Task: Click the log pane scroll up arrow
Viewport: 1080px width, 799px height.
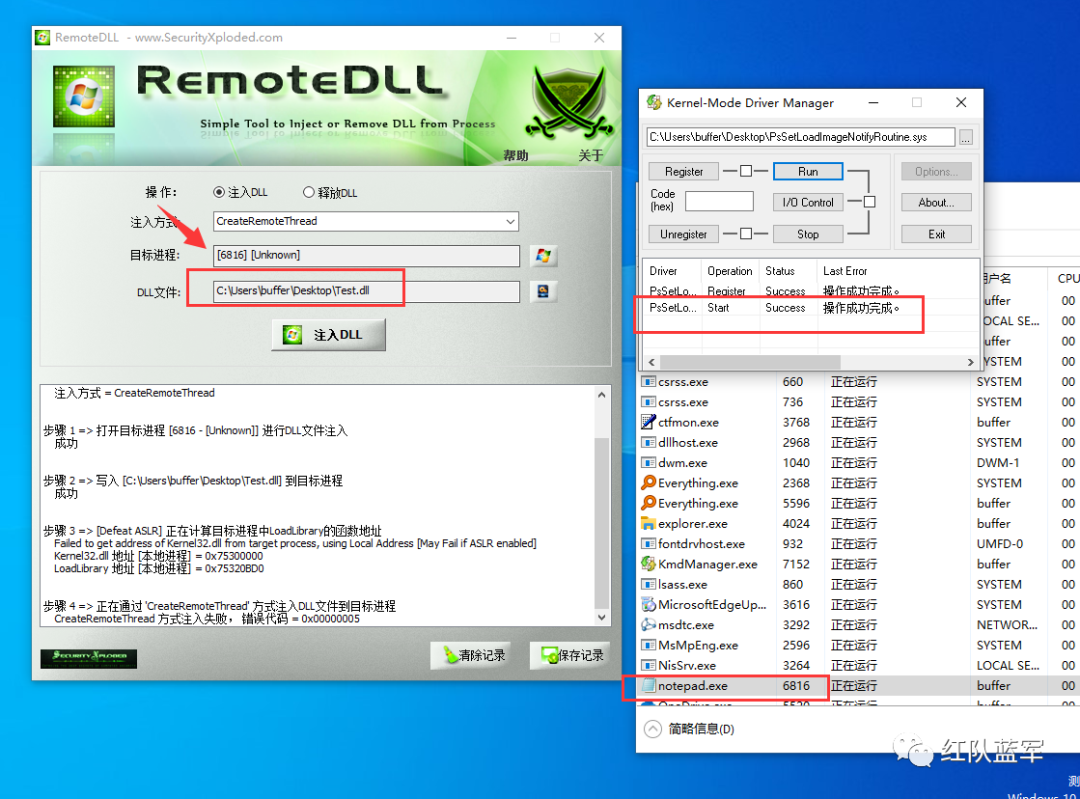Action: click(x=601, y=395)
